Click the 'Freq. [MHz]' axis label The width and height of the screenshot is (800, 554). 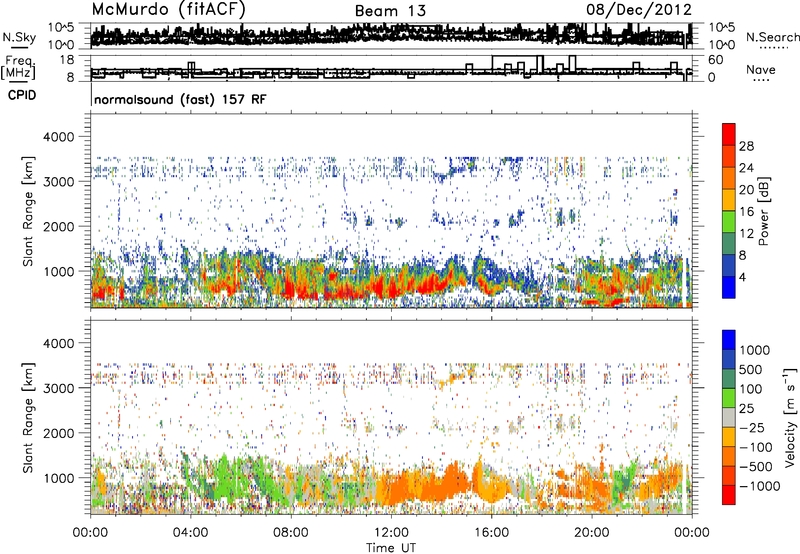coord(18,68)
